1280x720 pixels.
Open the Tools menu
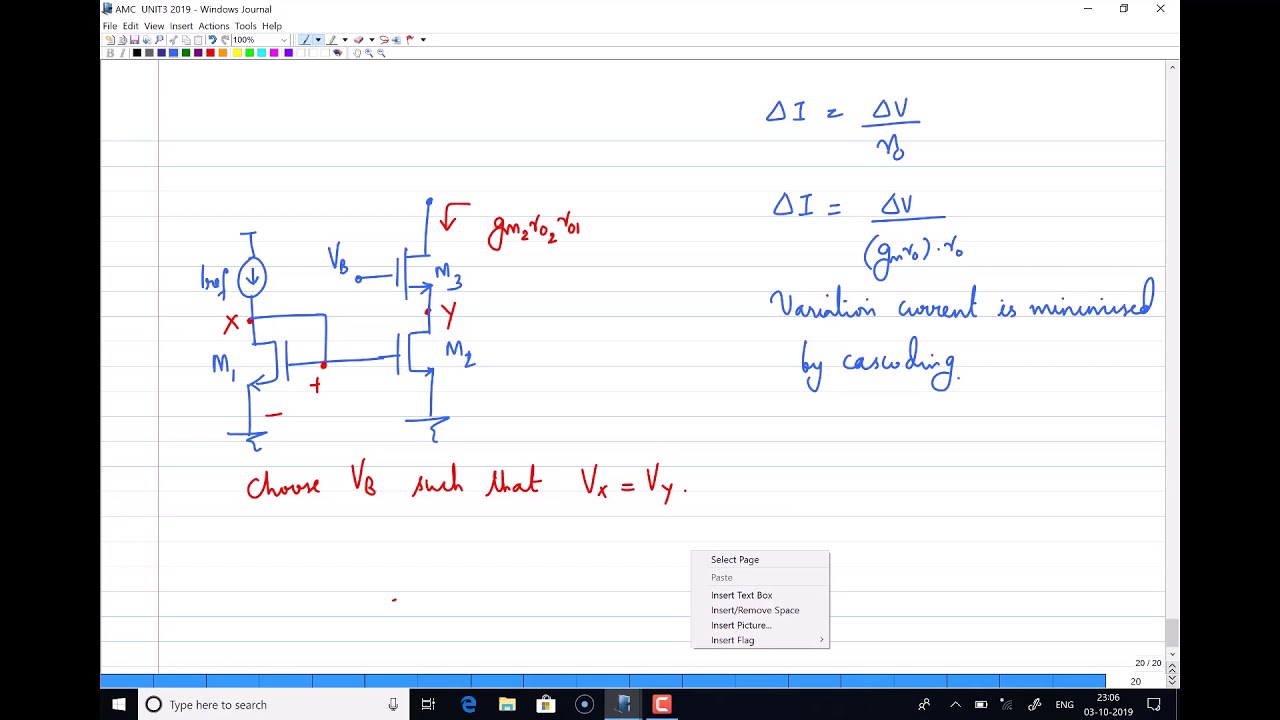[246, 26]
